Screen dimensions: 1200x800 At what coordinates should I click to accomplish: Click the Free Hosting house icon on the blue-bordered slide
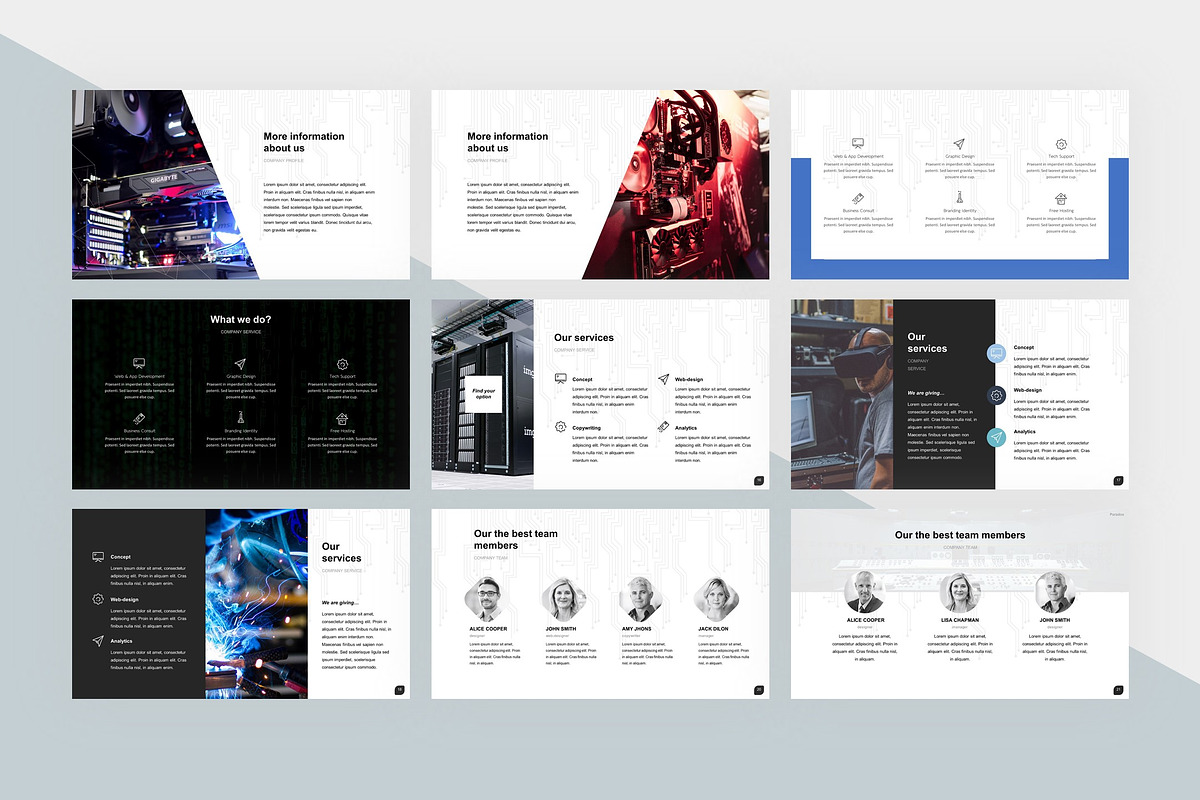point(1061,199)
